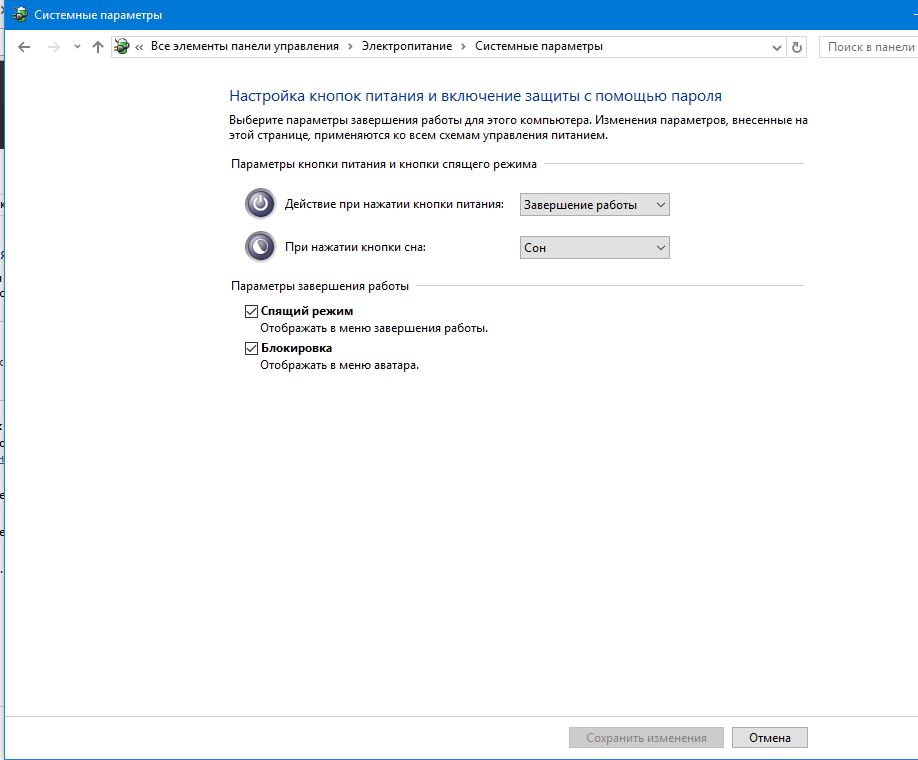This screenshot has width=918, height=760.
Task: Click 'Сохранить изменения' button
Action: [646, 738]
